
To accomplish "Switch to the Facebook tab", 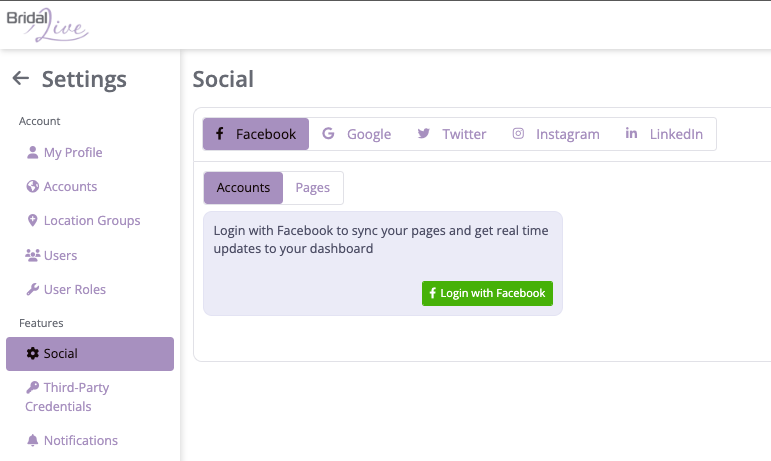I will click(x=256, y=134).
